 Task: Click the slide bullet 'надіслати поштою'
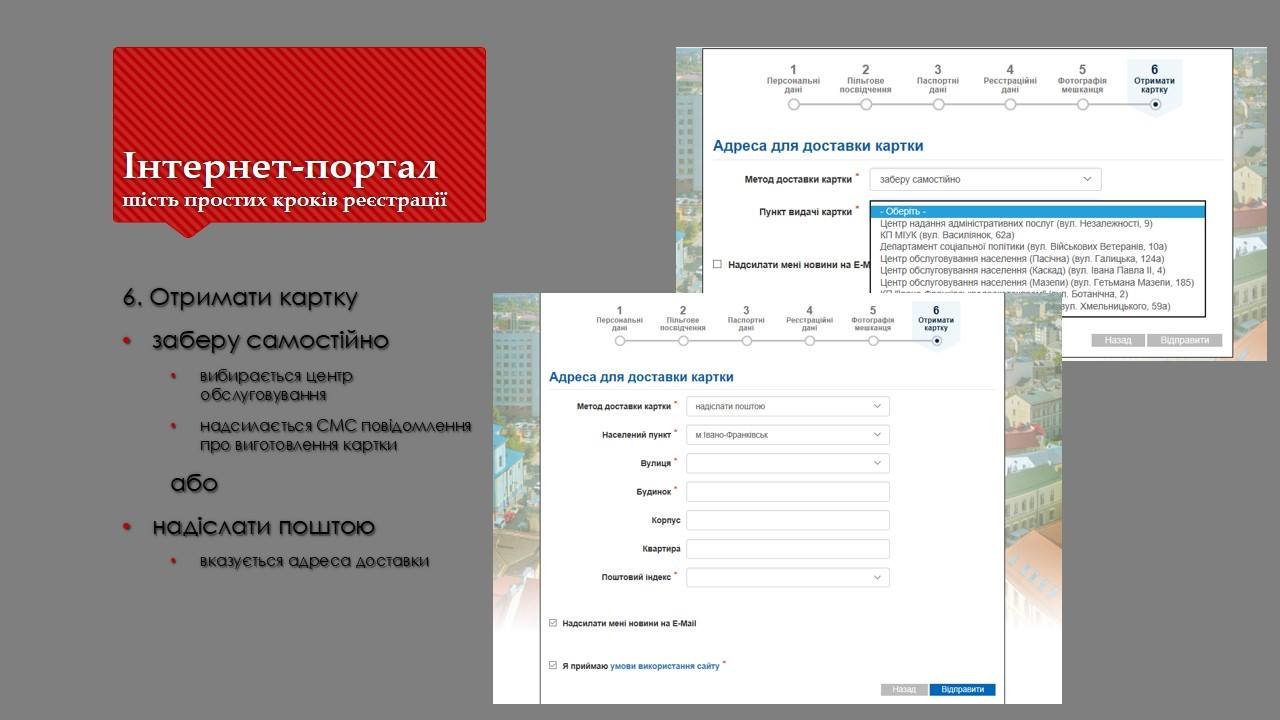tap(264, 527)
